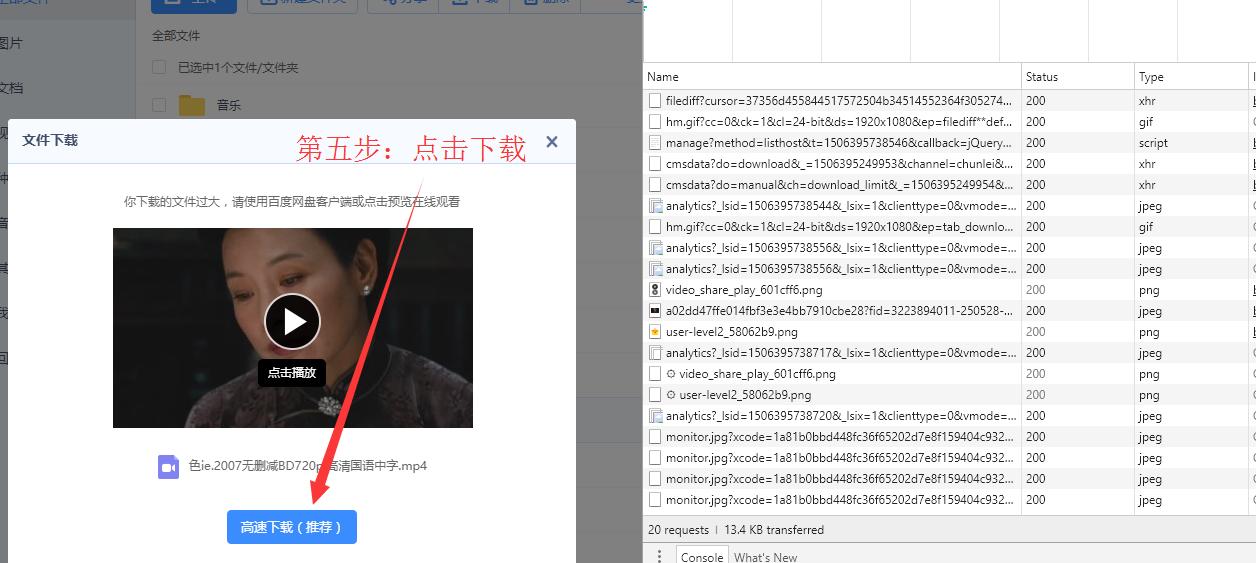Click the 200 status of the cmsdata?do=manual row
The width and height of the screenshot is (1256, 563).
(x=1035, y=185)
